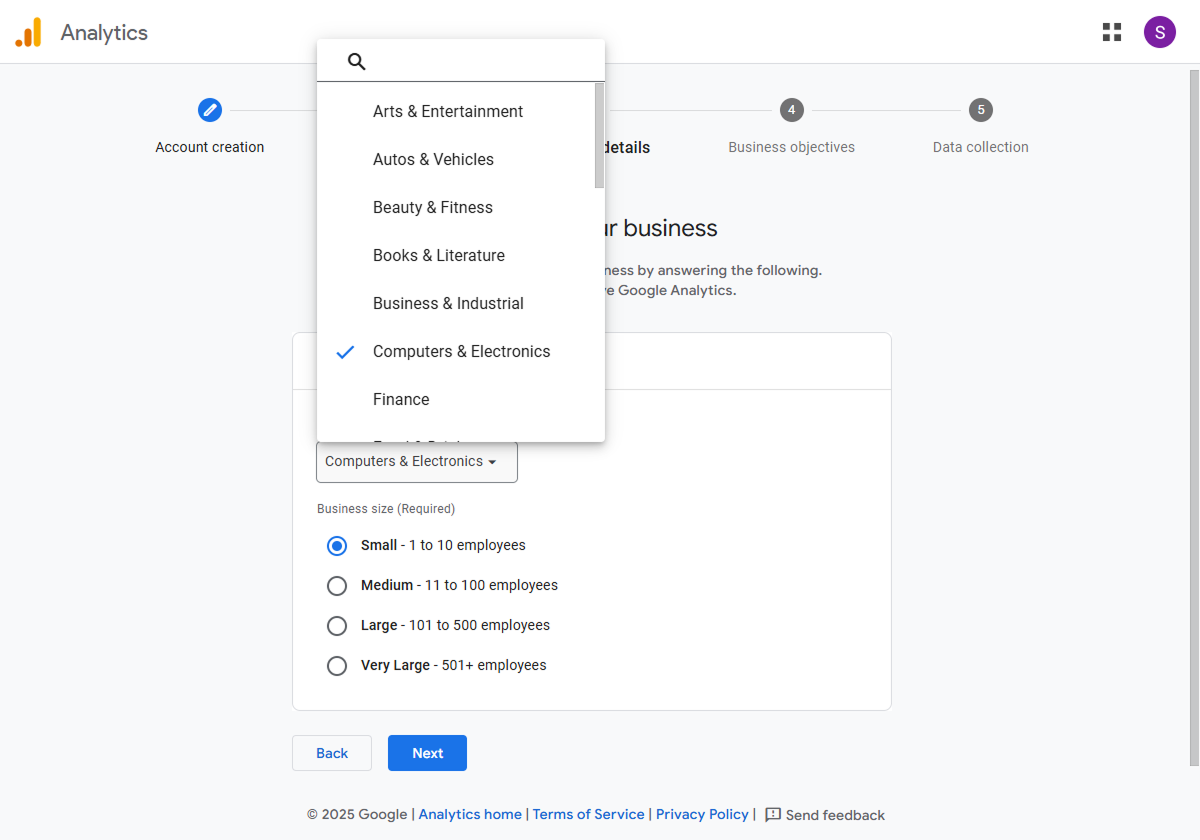
Task: Click the Google Analytics logo
Action: pyautogui.click(x=30, y=31)
